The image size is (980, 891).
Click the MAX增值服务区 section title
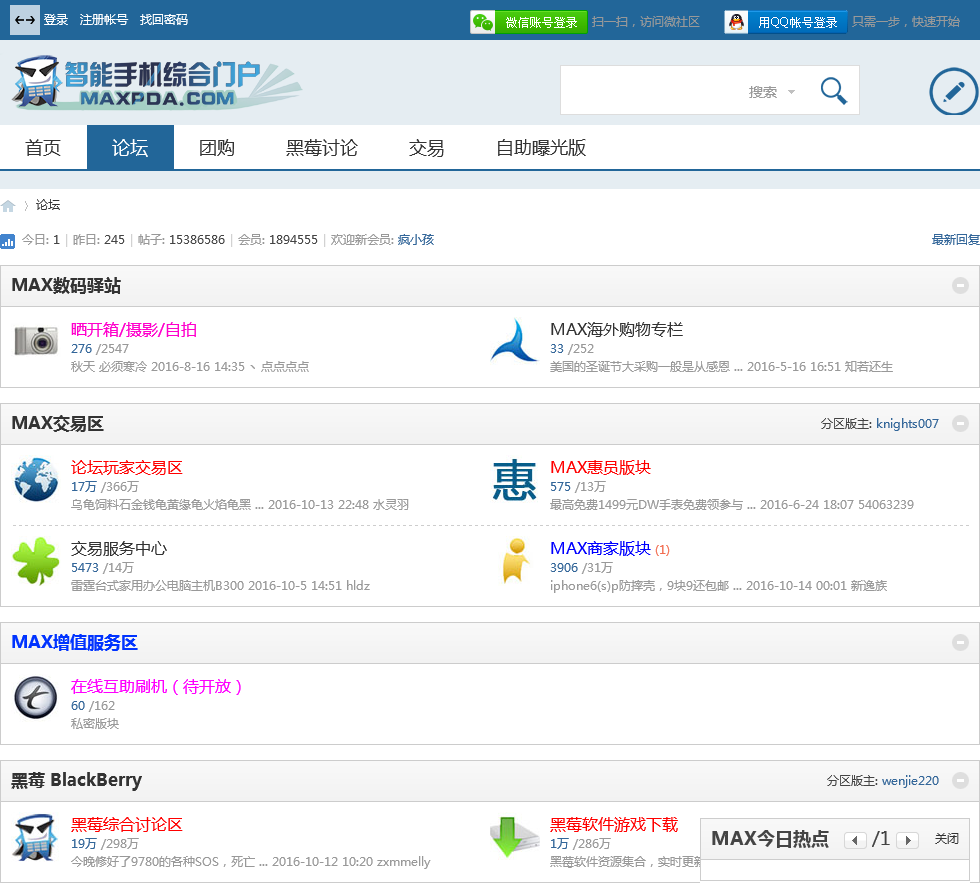pyautogui.click(x=74, y=642)
